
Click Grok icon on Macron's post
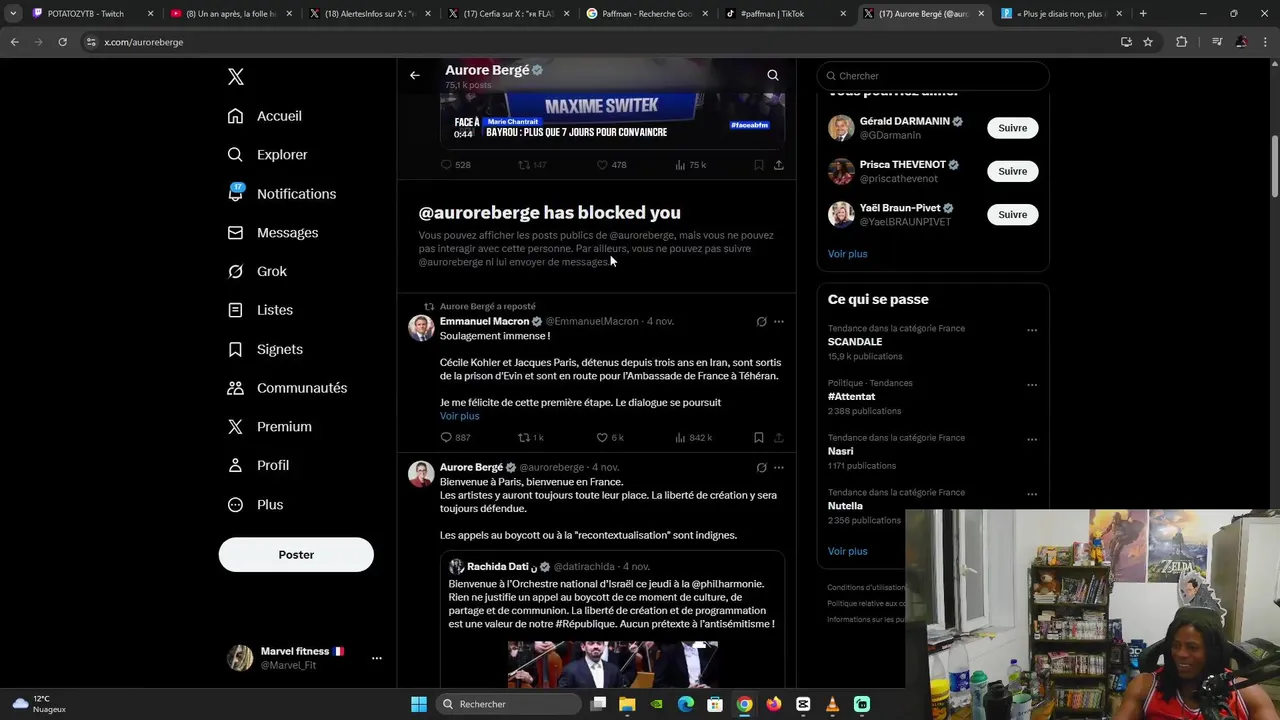[x=761, y=322]
